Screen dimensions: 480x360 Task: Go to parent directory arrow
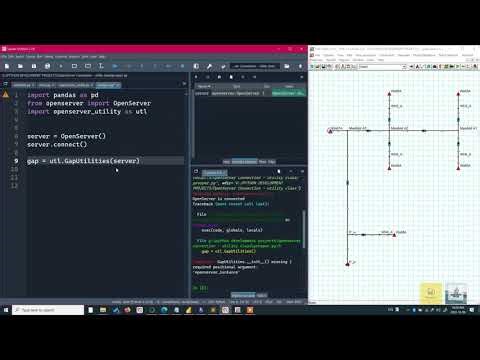coord(300,66)
